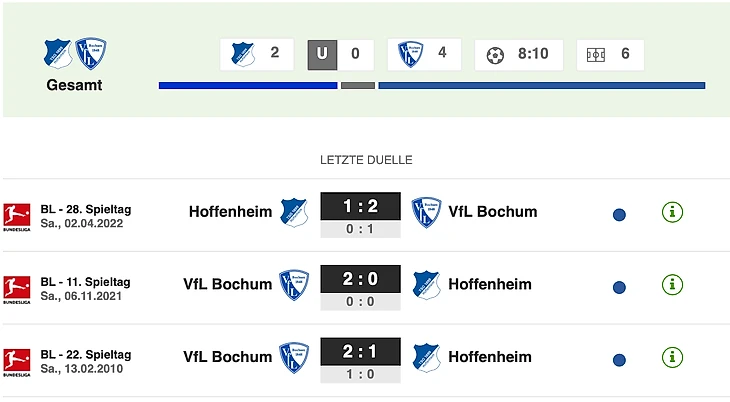Image resolution: width=730 pixels, height=402 pixels.
Task: Click the soccer ball goals icon showing 8:10
Action: pyautogui.click(x=495, y=54)
